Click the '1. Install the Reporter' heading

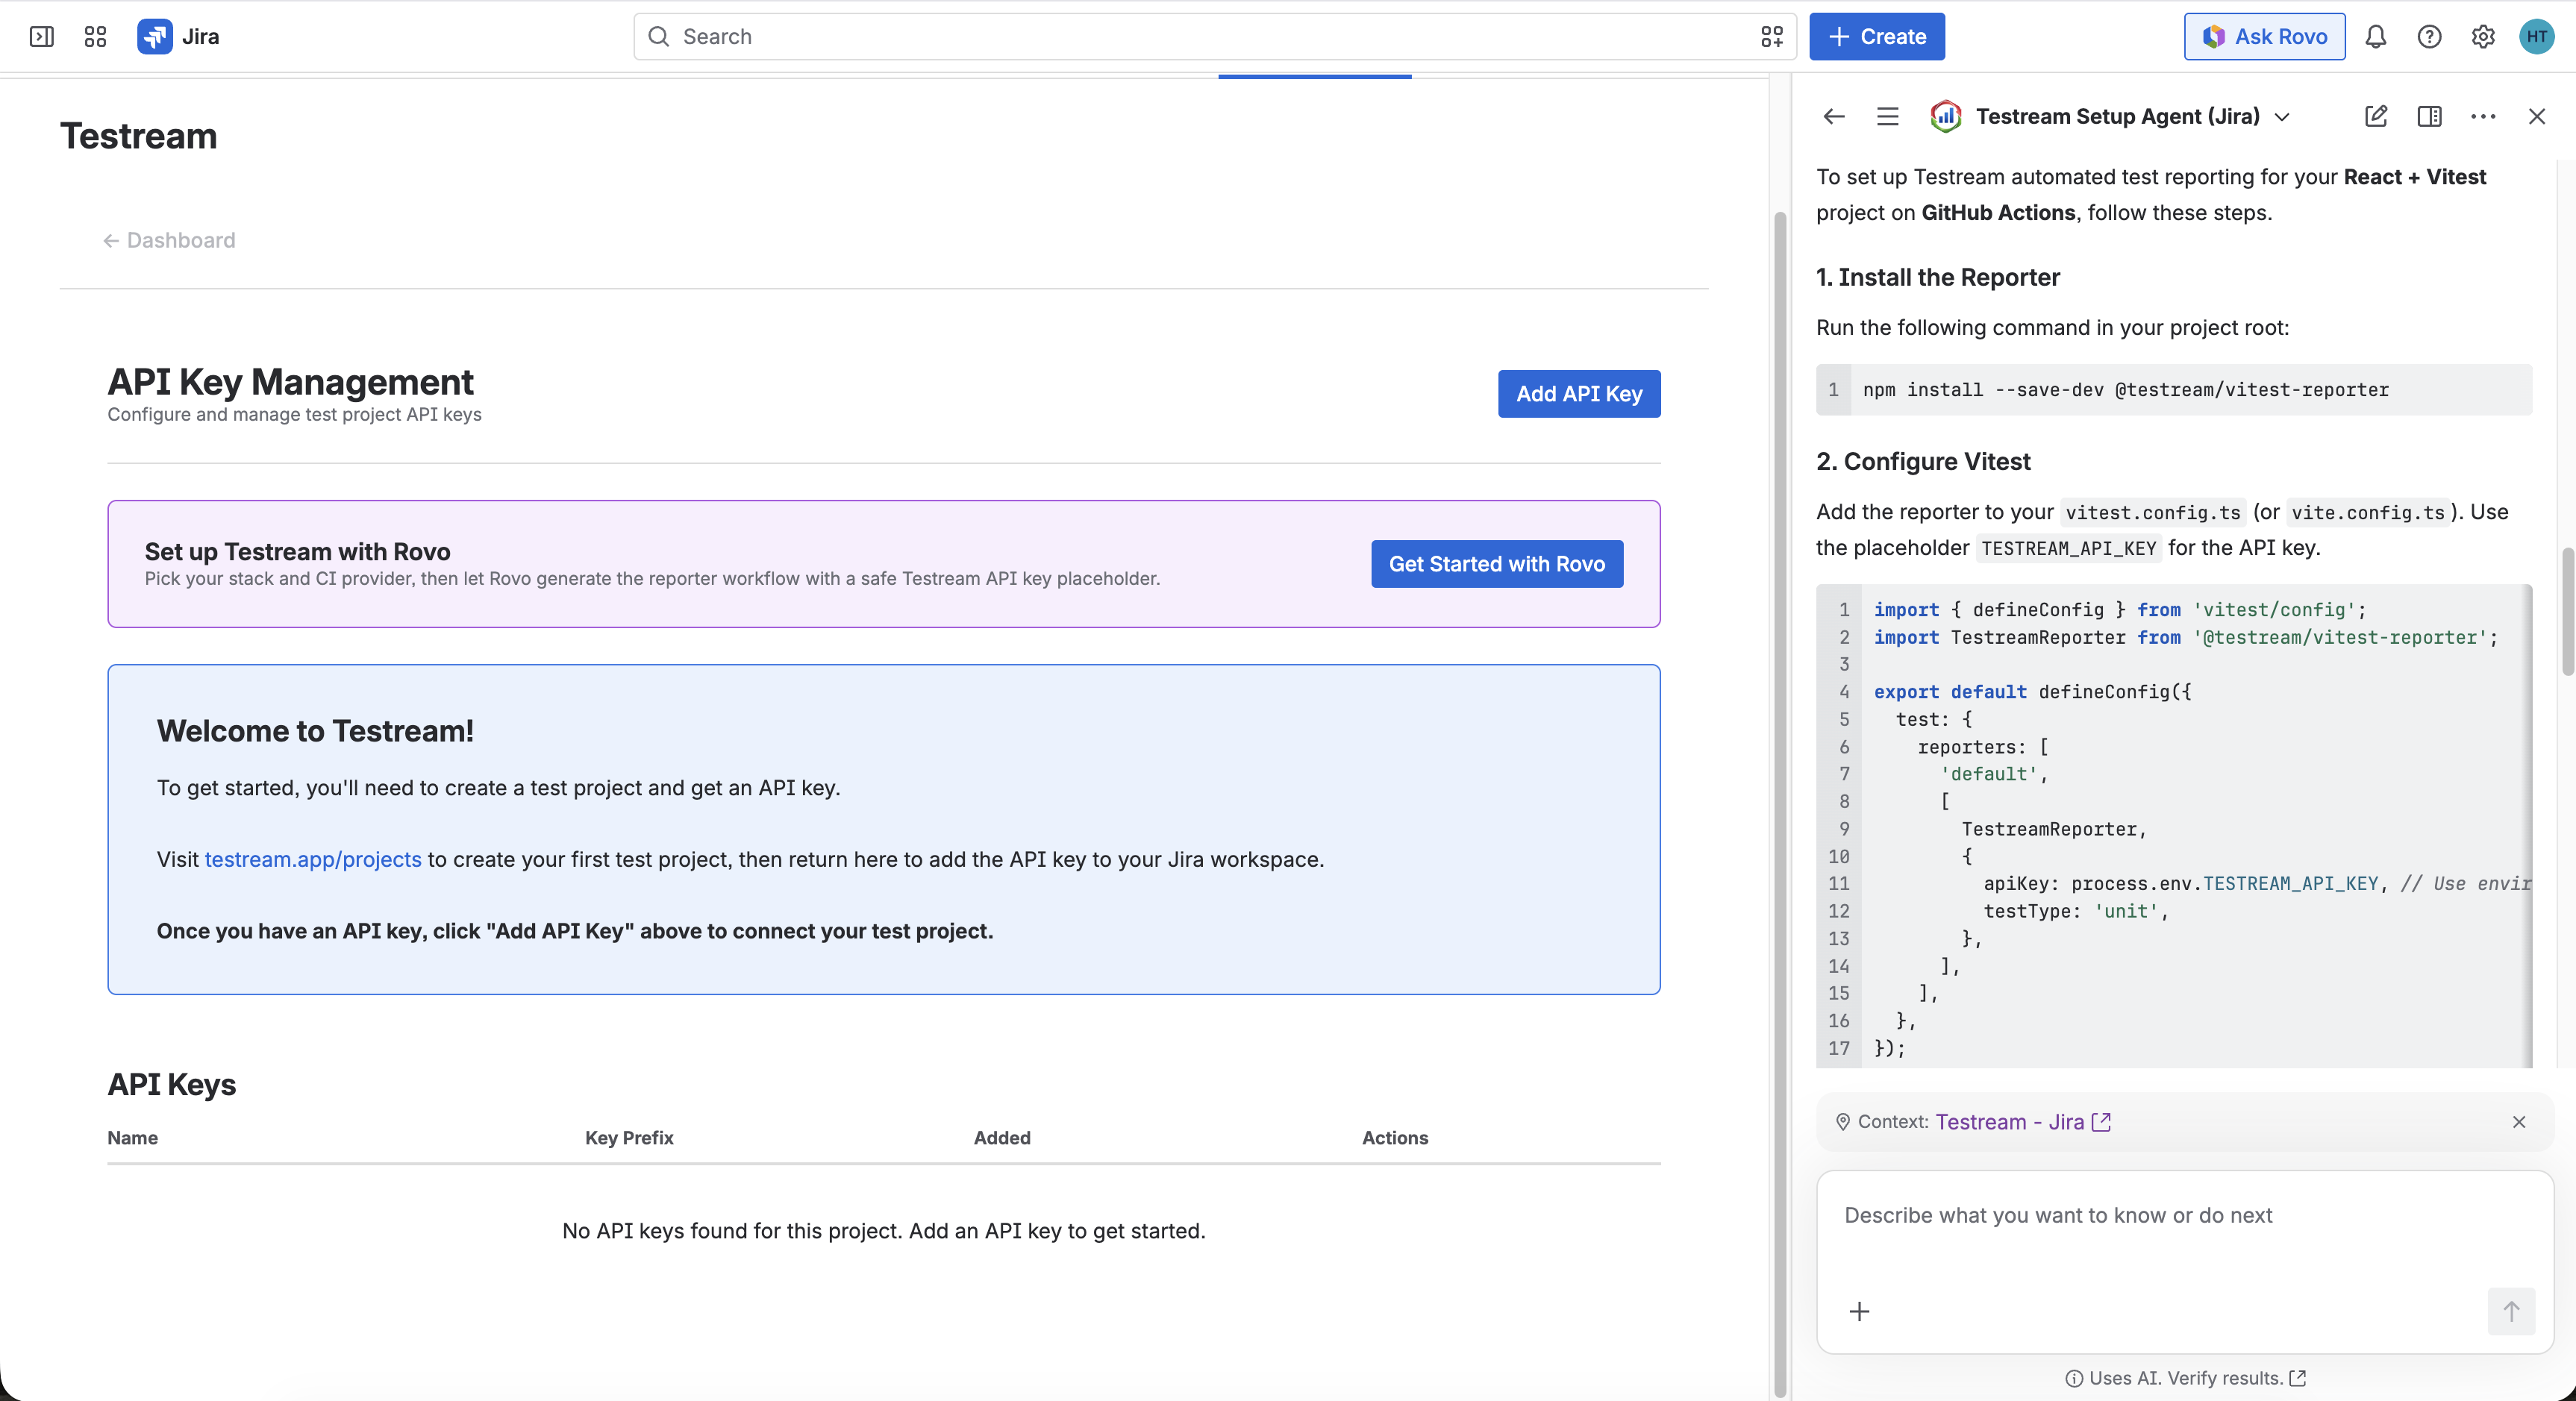(1938, 277)
